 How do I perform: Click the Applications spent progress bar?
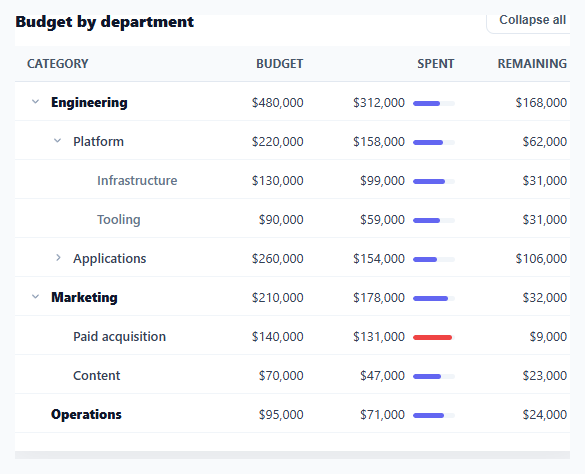click(x=434, y=259)
